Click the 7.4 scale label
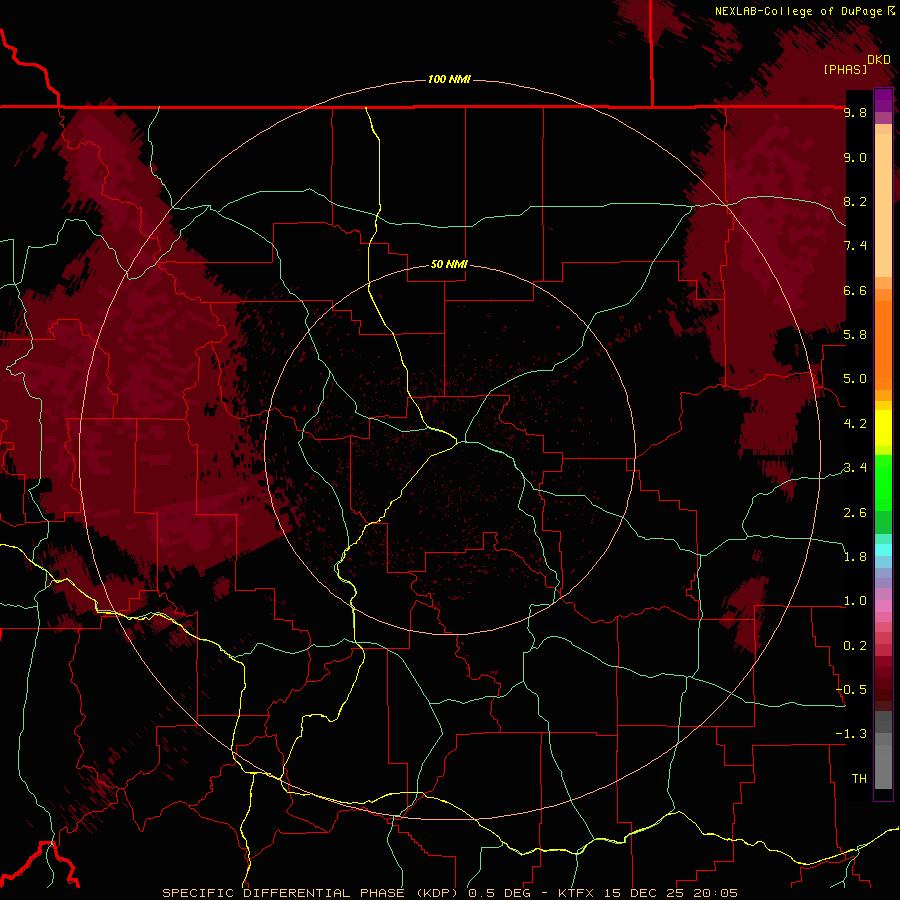Image resolution: width=900 pixels, height=900 pixels. click(855, 246)
